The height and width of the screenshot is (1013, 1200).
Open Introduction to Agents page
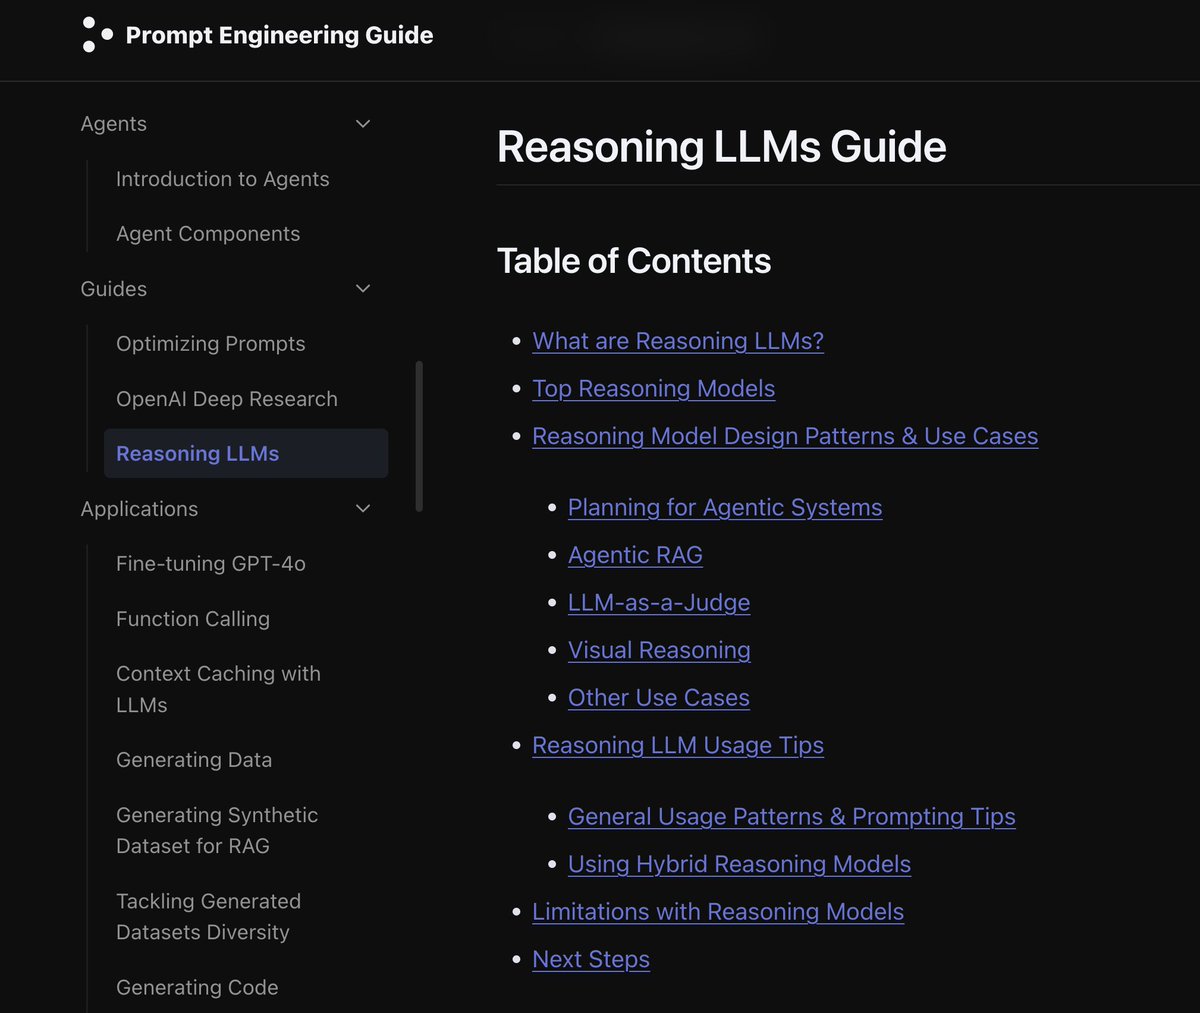[x=223, y=179]
